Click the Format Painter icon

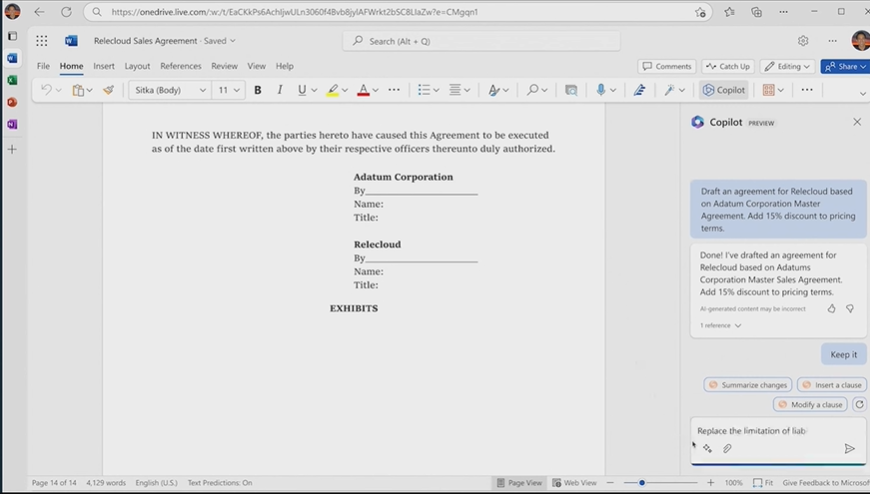(x=108, y=90)
